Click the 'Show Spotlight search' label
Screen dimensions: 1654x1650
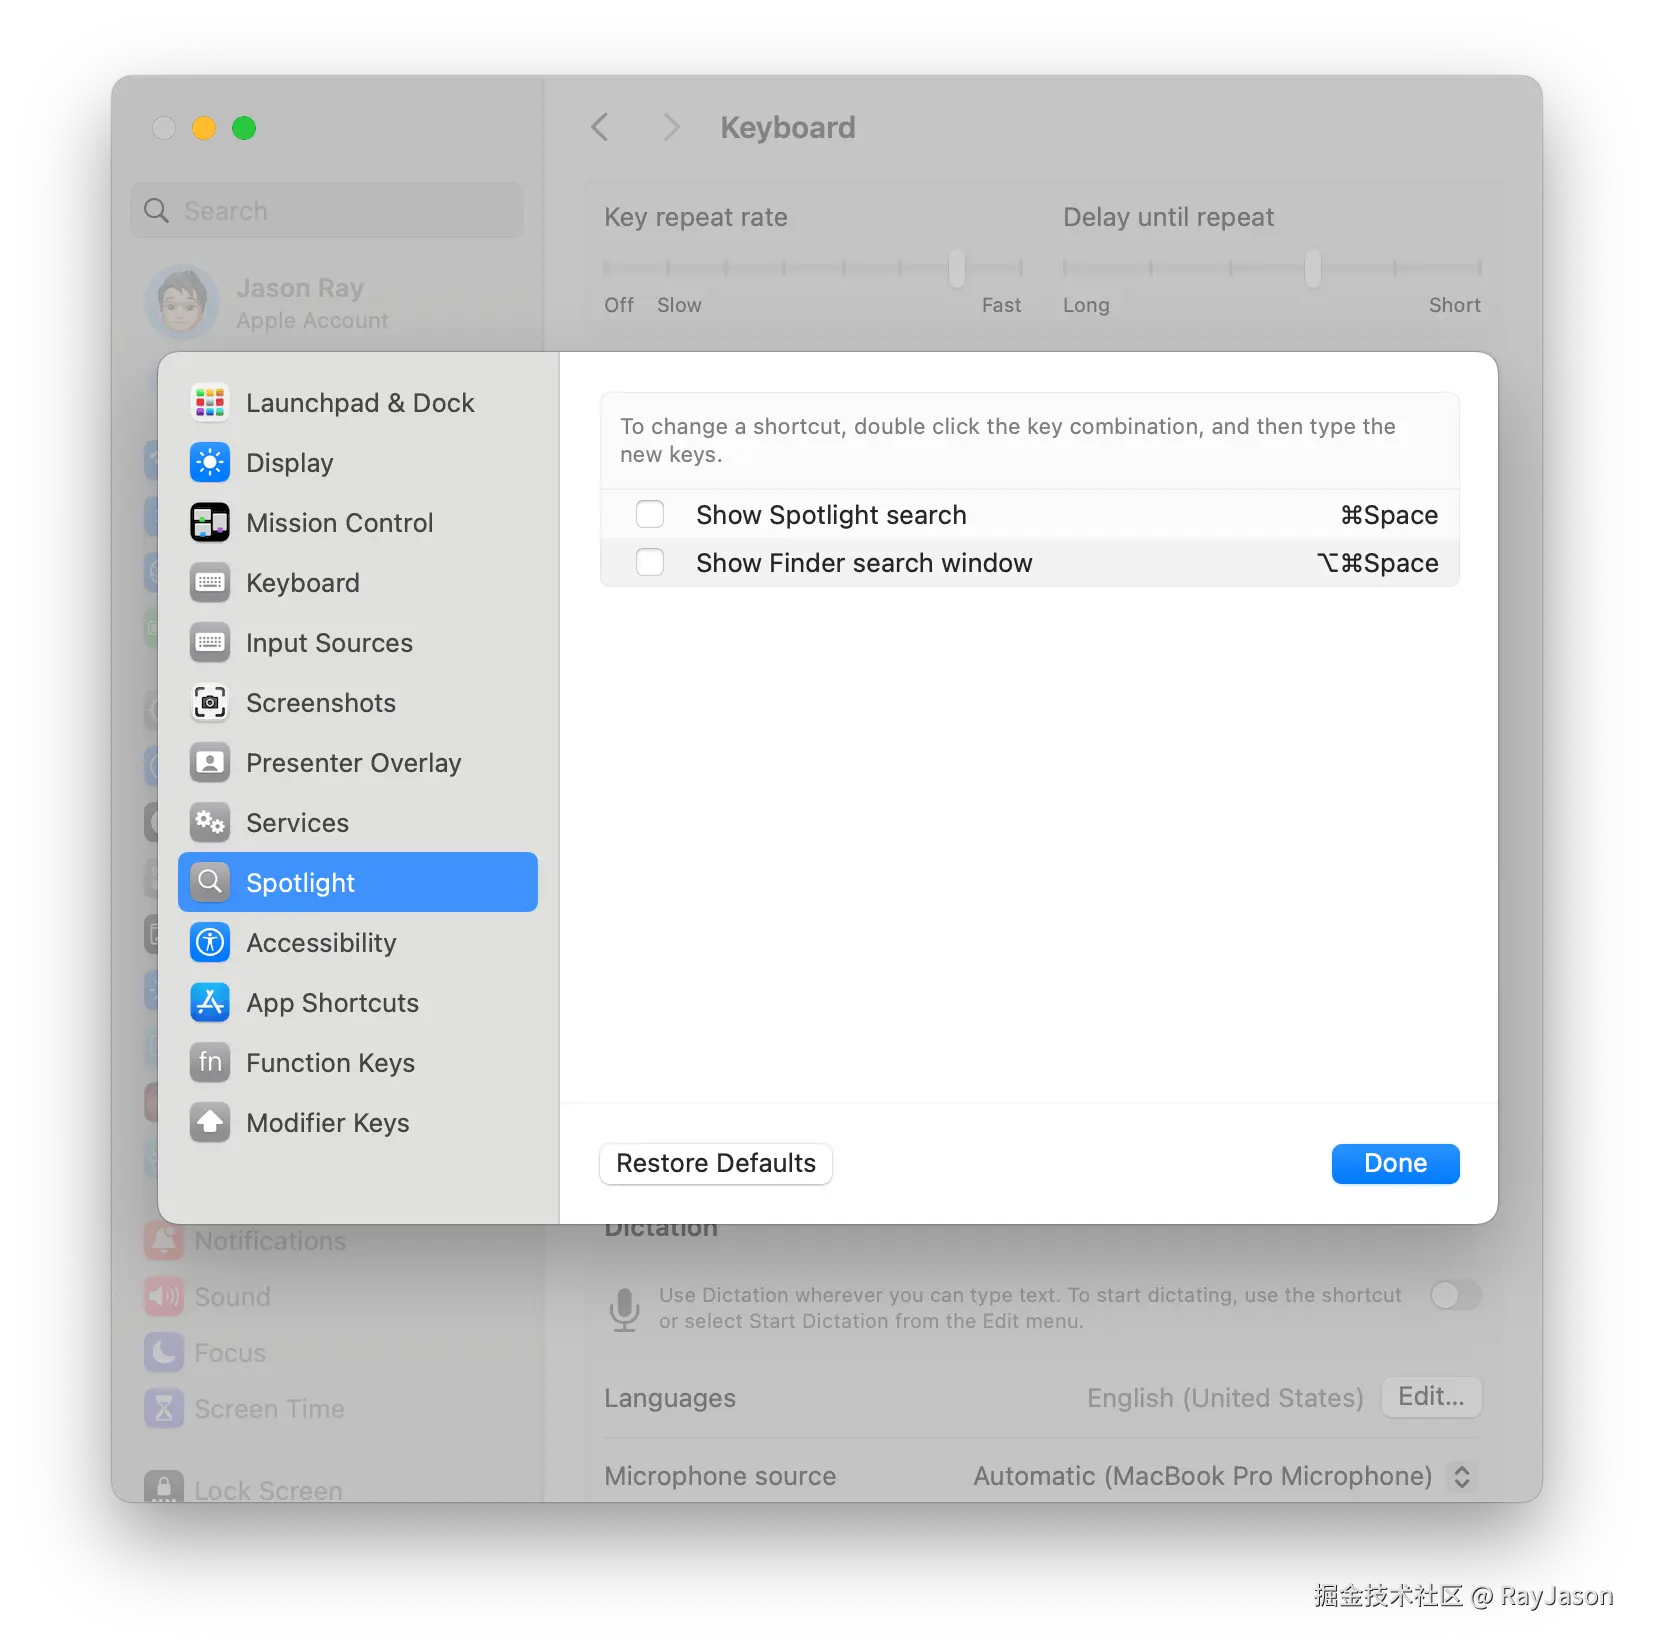coord(831,515)
